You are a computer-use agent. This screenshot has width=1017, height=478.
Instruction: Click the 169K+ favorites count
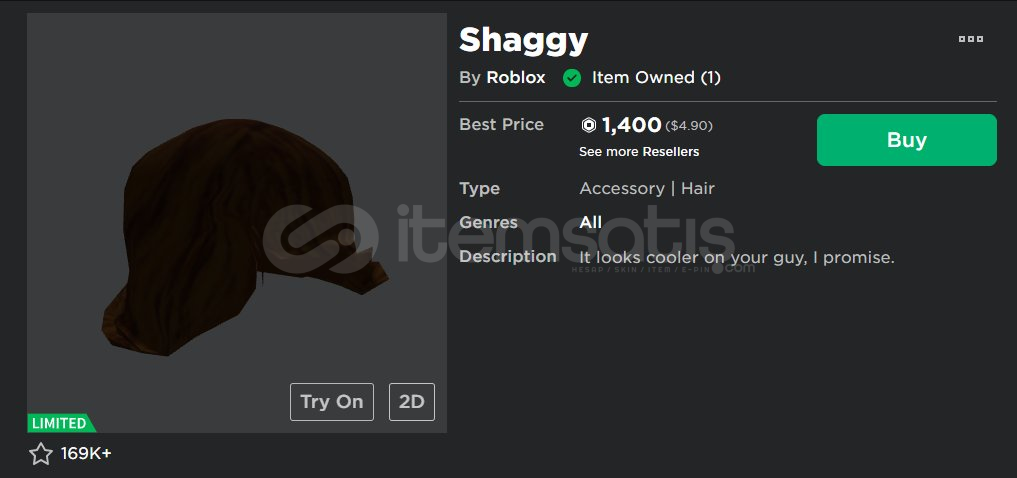coord(86,453)
